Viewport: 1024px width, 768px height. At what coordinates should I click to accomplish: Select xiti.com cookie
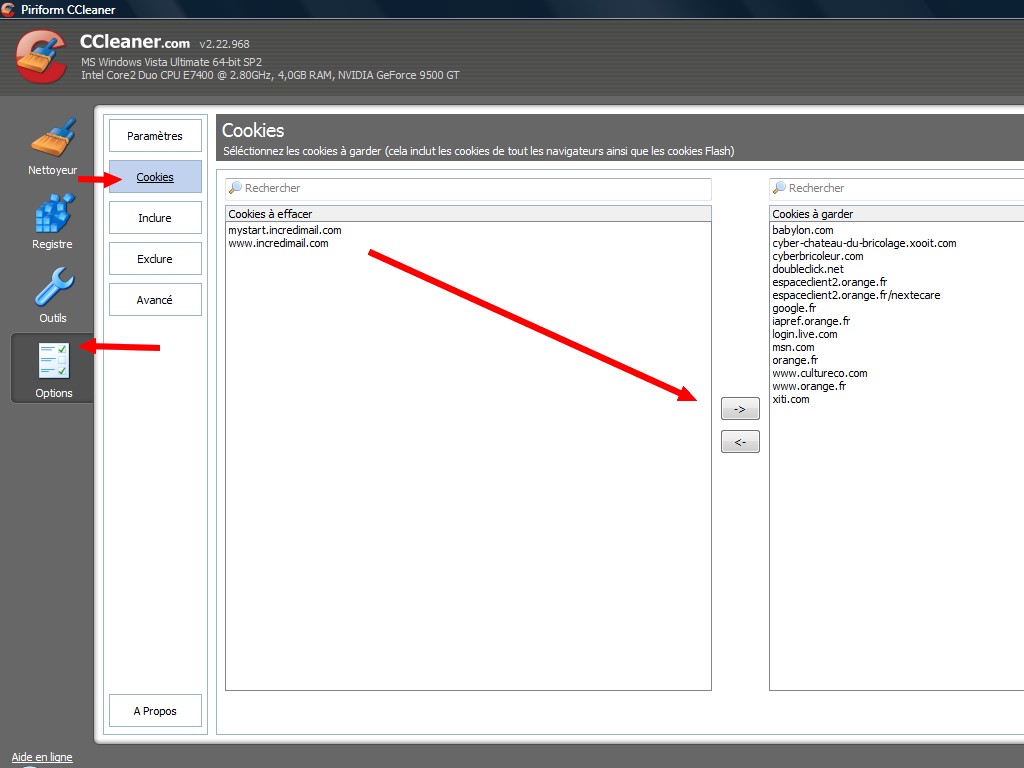click(x=791, y=400)
